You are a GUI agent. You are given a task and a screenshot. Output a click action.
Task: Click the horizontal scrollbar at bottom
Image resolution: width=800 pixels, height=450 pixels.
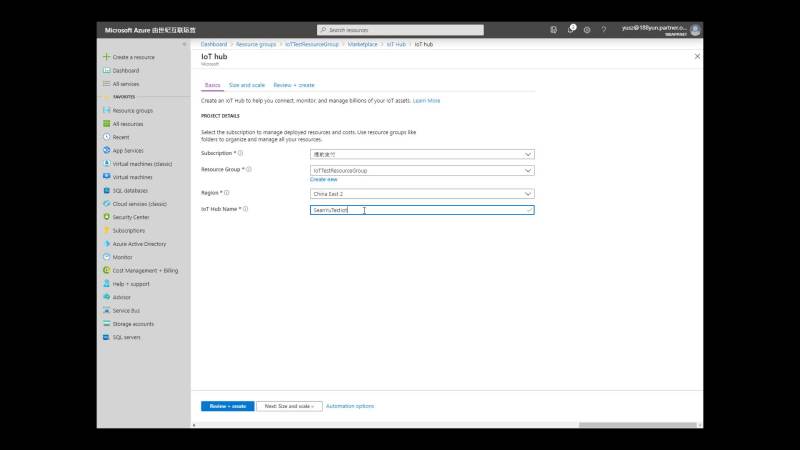click(x=638, y=425)
